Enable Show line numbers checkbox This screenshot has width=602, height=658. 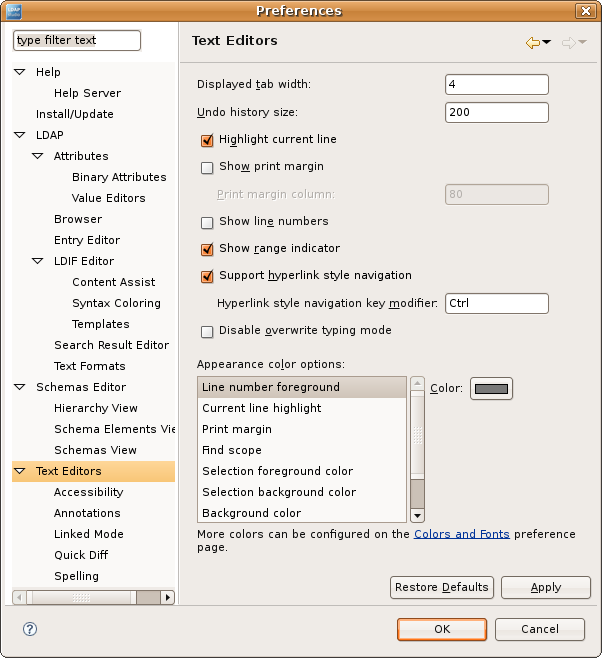208,222
